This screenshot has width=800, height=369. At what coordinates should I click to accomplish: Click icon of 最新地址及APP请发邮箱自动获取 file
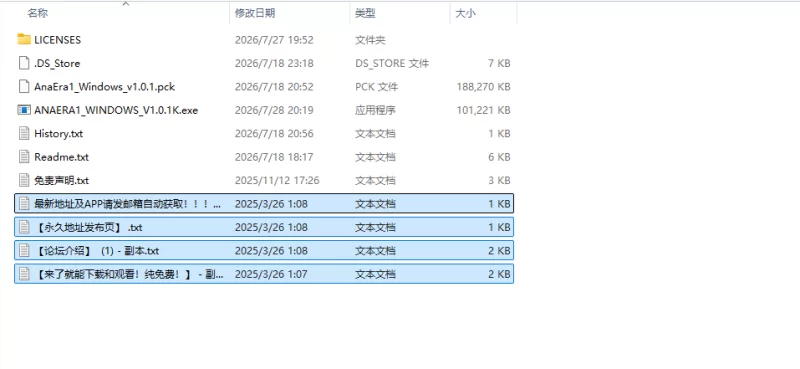click(x=24, y=204)
